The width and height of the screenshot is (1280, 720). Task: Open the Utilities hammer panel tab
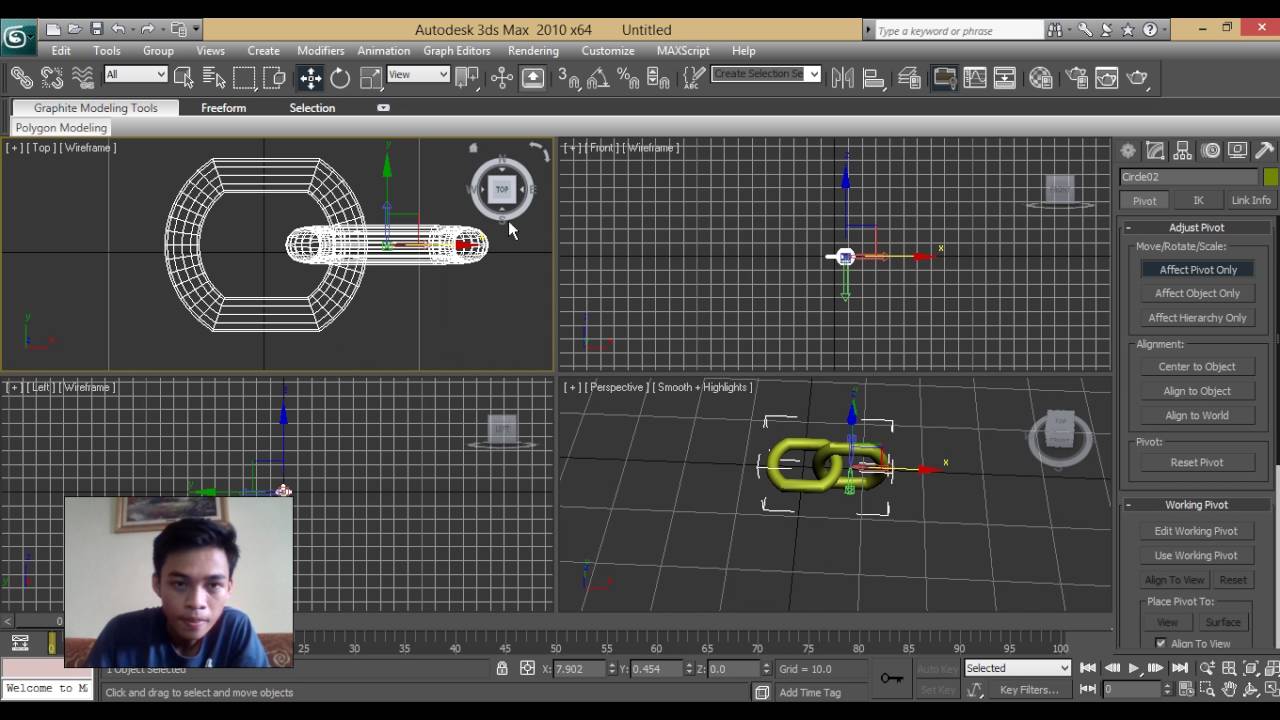click(x=1265, y=151)
